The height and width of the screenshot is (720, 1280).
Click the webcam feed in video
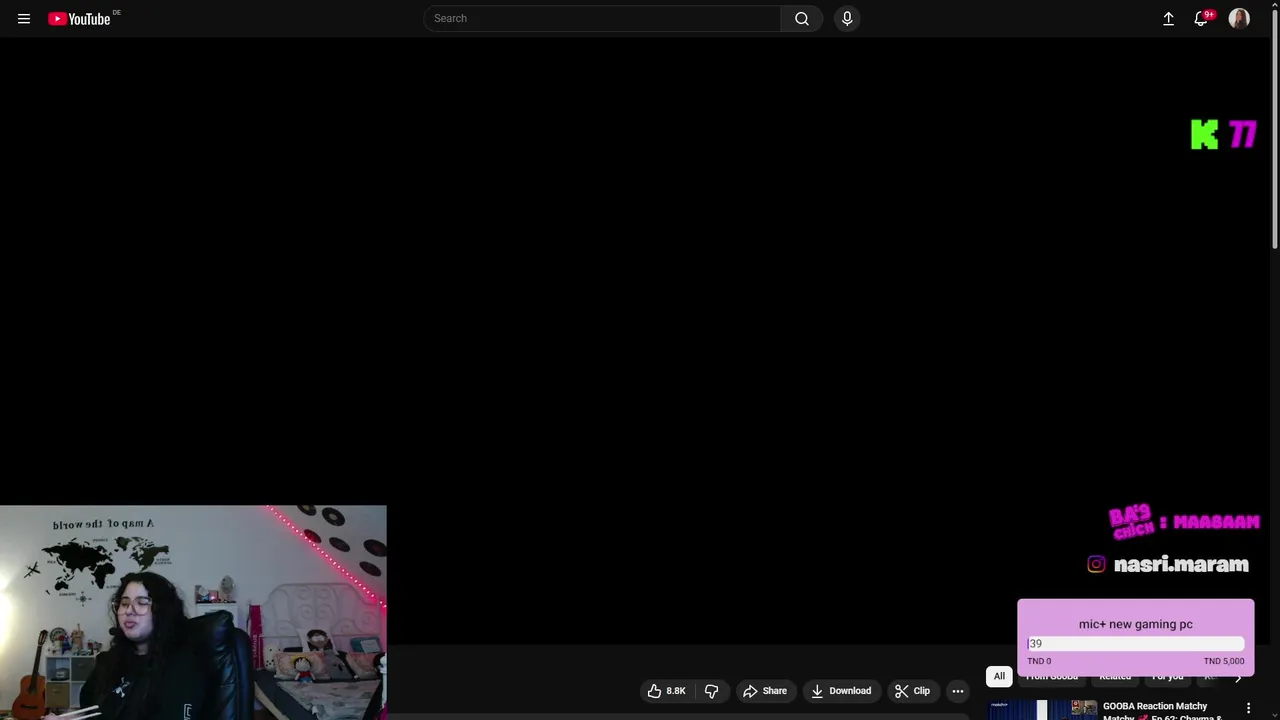pos(193,612)
